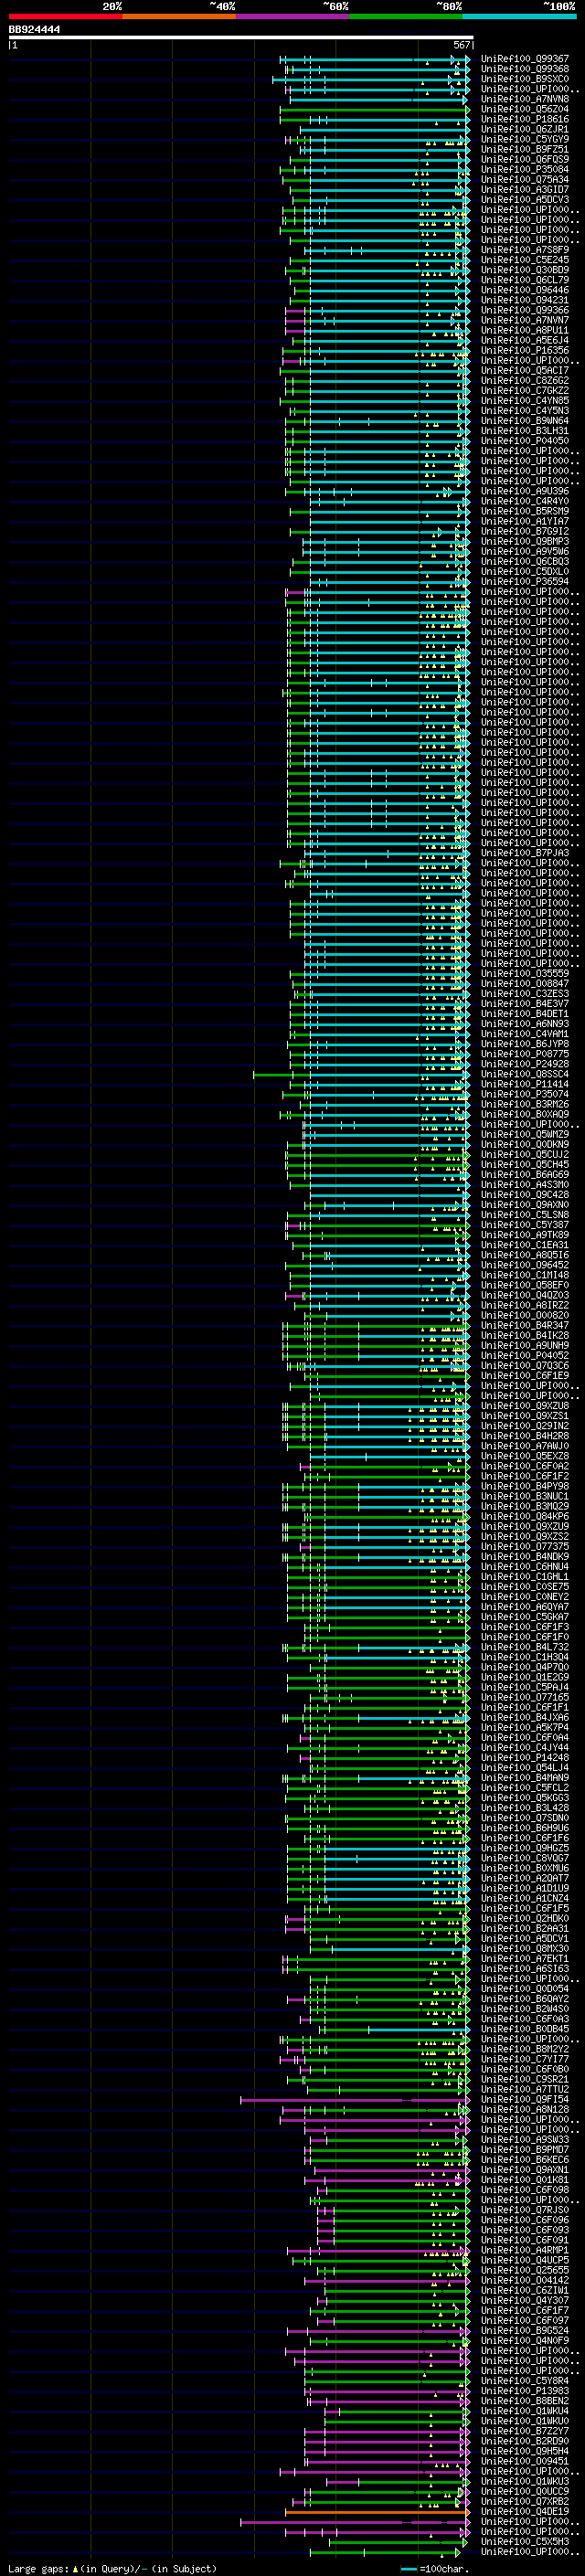Click hit label UniRef100_C1EA31
Viewport: 585px width, 2576px height.
tap(525, 1244)
